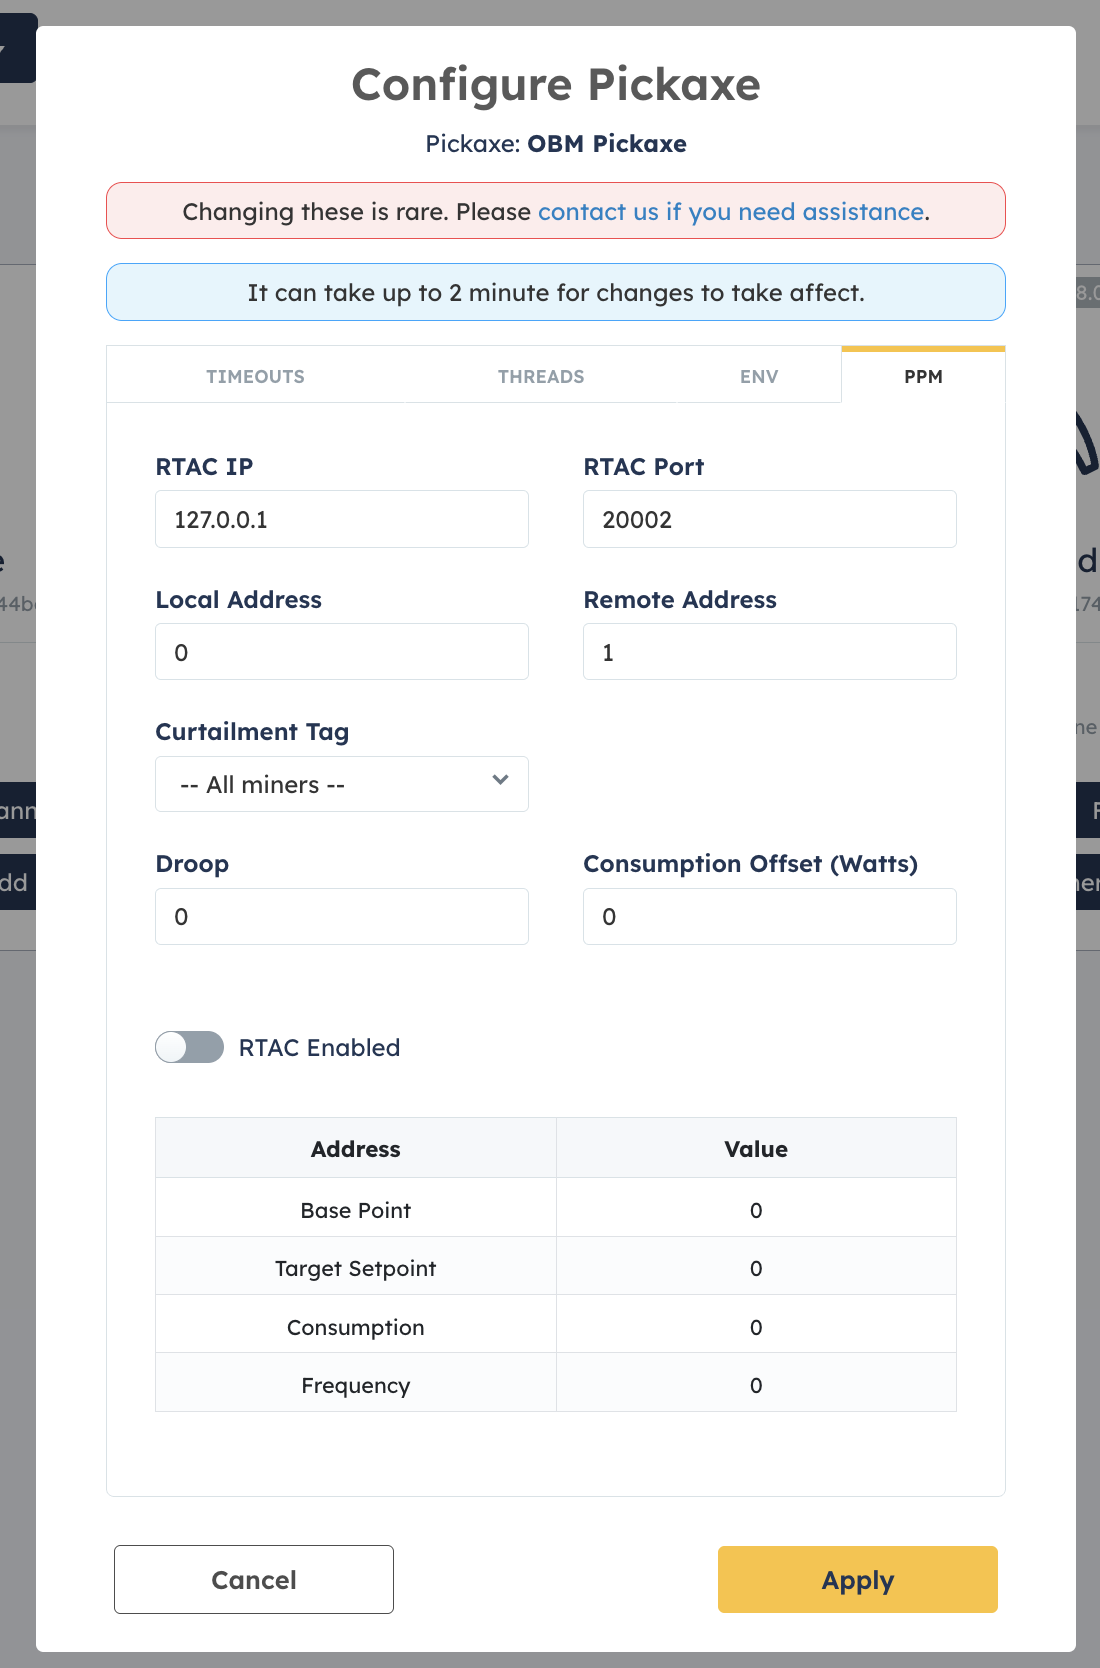This screenshot has width=1100, height=1668.
Task: Select the RTAC Port field showing 20002
Action: click(769, 519)
